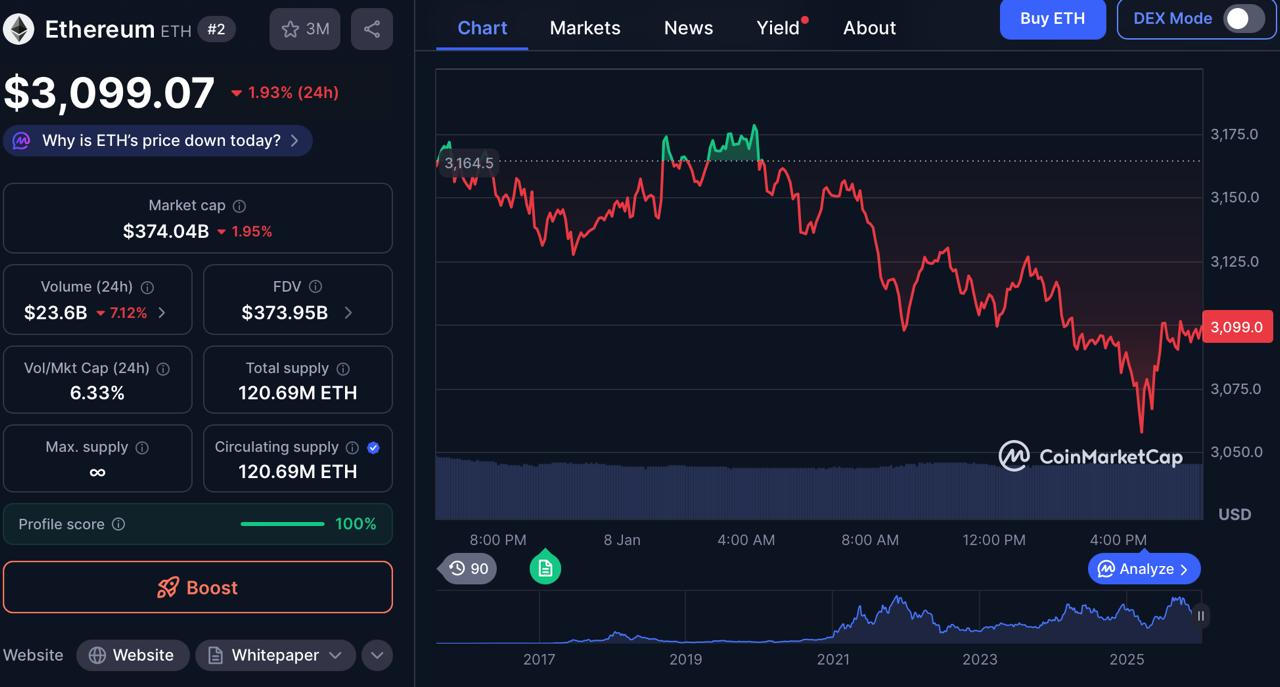This screenshot has height=687, width=1280.
Task: Click the Max. supply info icon
Action: (140, 447)
